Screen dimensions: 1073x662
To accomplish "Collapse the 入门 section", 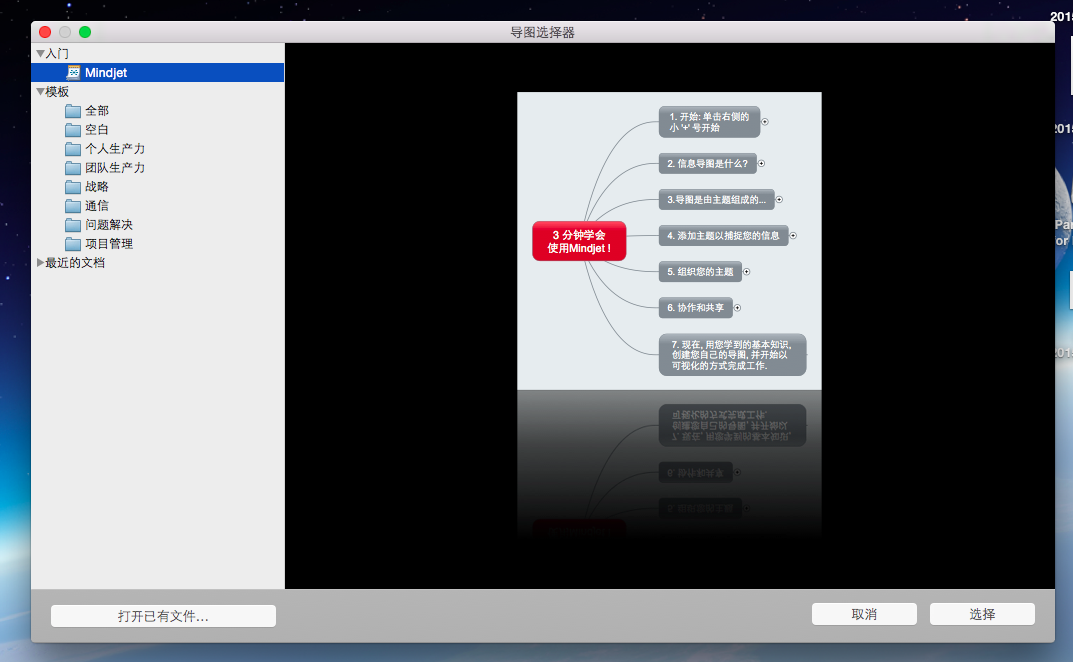I will [40, 53].
